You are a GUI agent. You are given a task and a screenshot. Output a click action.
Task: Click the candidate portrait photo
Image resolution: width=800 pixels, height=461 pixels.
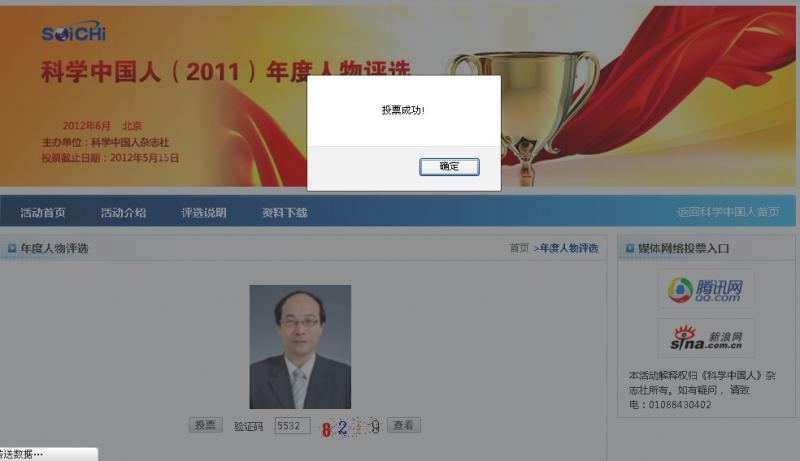300,347
